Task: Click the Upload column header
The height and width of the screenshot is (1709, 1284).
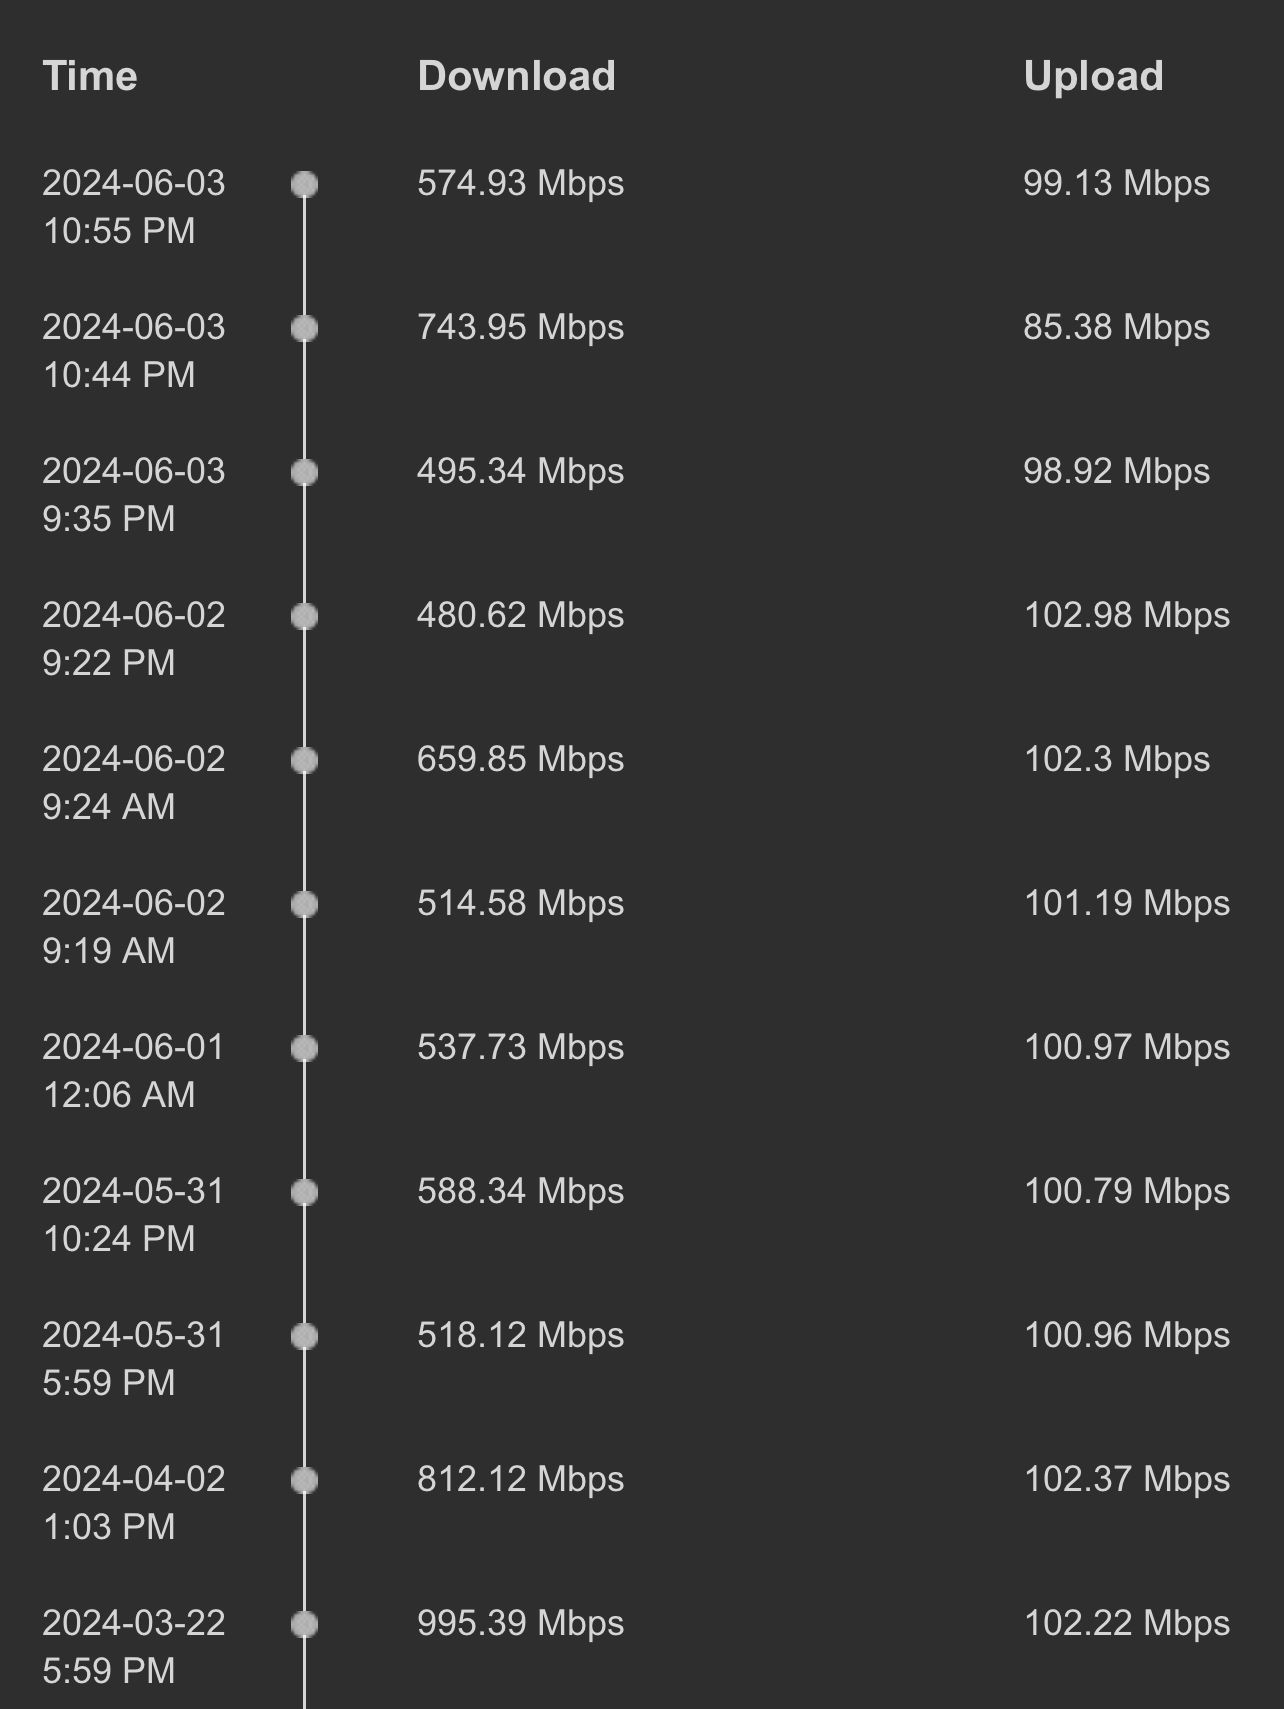Action: (1093, 77)
